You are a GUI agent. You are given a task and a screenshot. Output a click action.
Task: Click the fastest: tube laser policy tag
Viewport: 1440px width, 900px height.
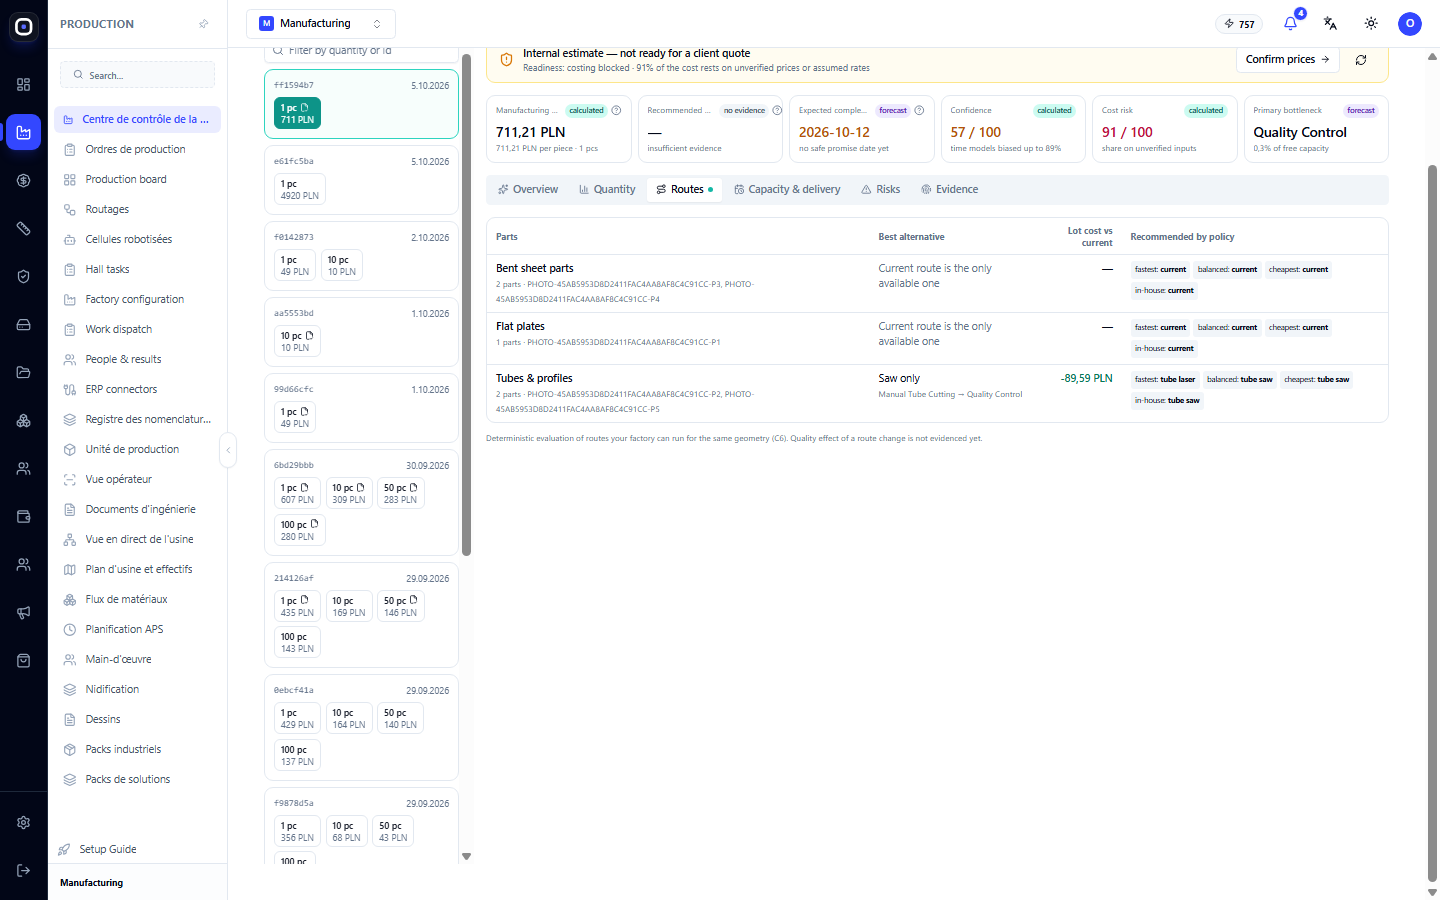click(1165, 379)
